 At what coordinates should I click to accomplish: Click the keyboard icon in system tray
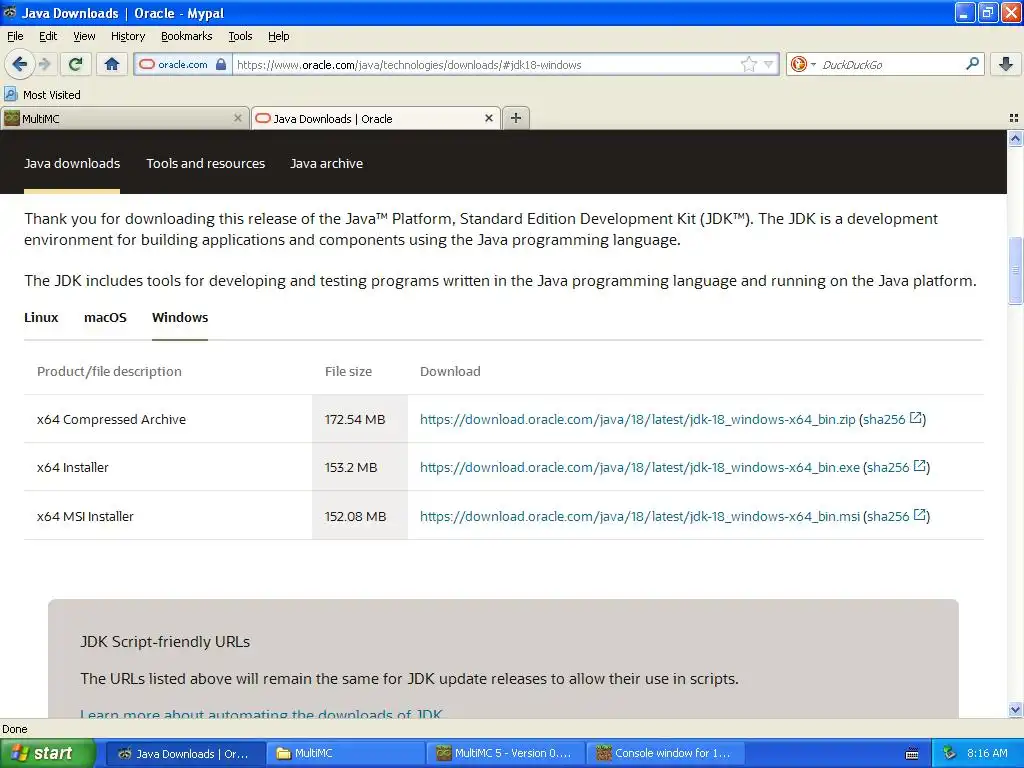912,754
